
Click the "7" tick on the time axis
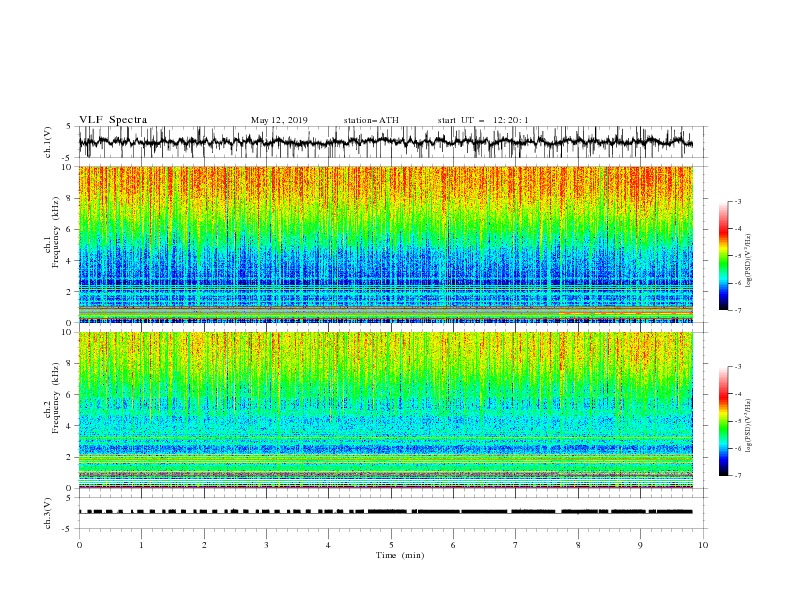click(x=516, y=545)
